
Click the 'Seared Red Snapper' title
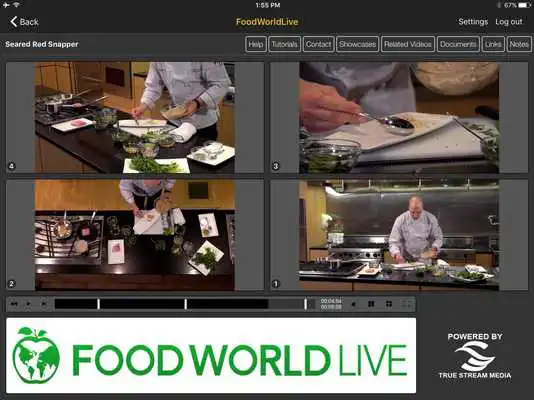click(42, 44)
